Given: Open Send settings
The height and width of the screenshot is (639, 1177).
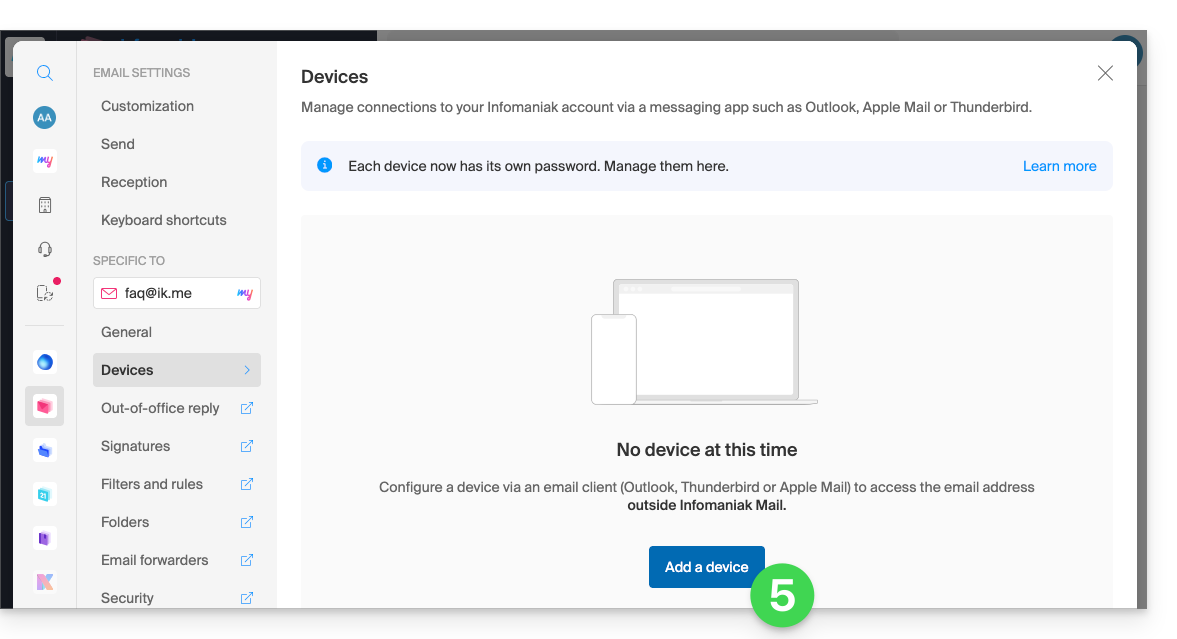Looking at the screenshot, I should click(118, 144).
